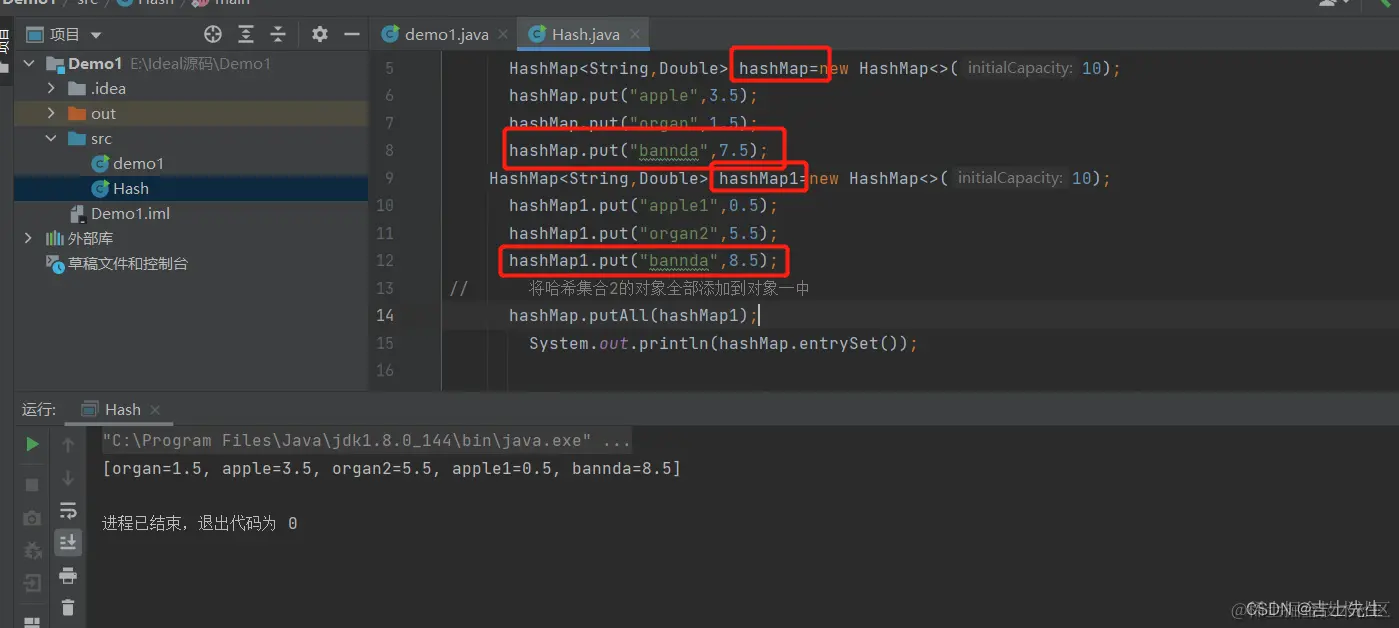The width and height of the screenshot is (1399, 628).
Task: Hide project panel with minus icon
Action: (352, 34)
